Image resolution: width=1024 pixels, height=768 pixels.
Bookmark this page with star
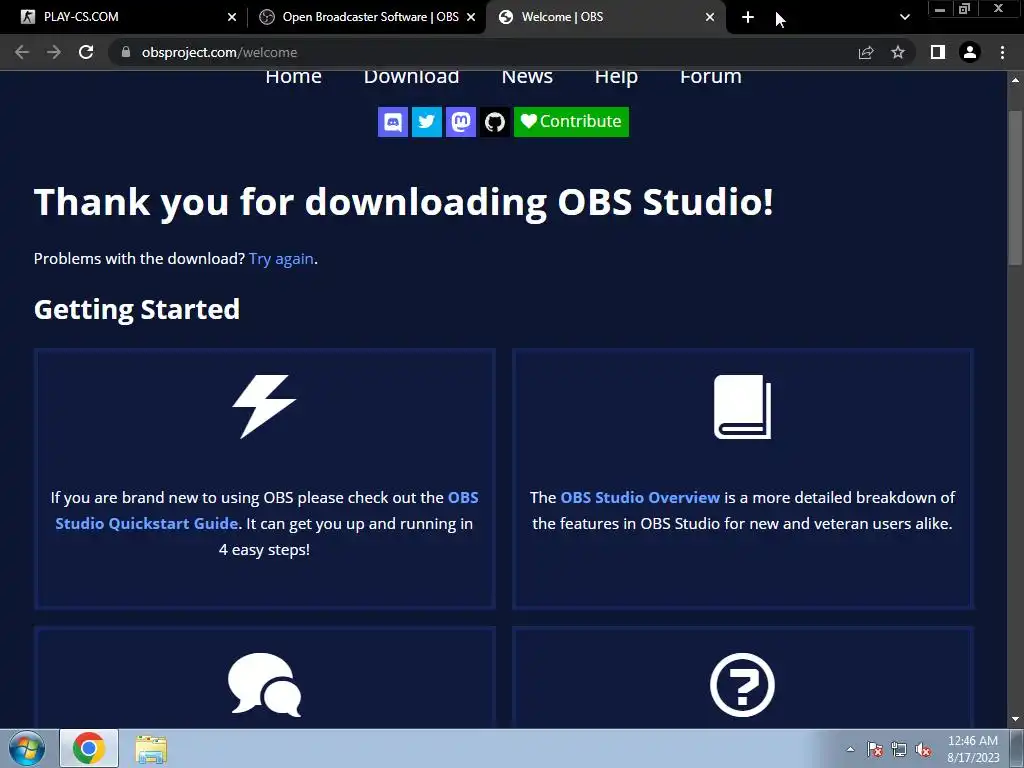pyautogui.click(x=898, y=52)
